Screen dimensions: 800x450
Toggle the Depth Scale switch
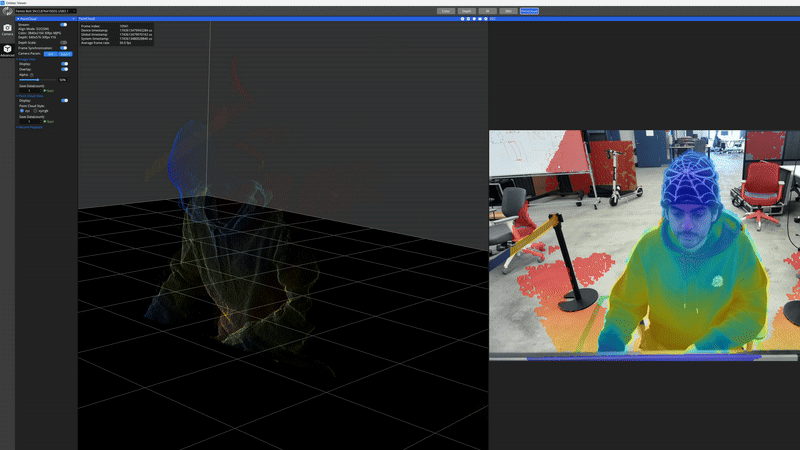click(x=64, y=43)
